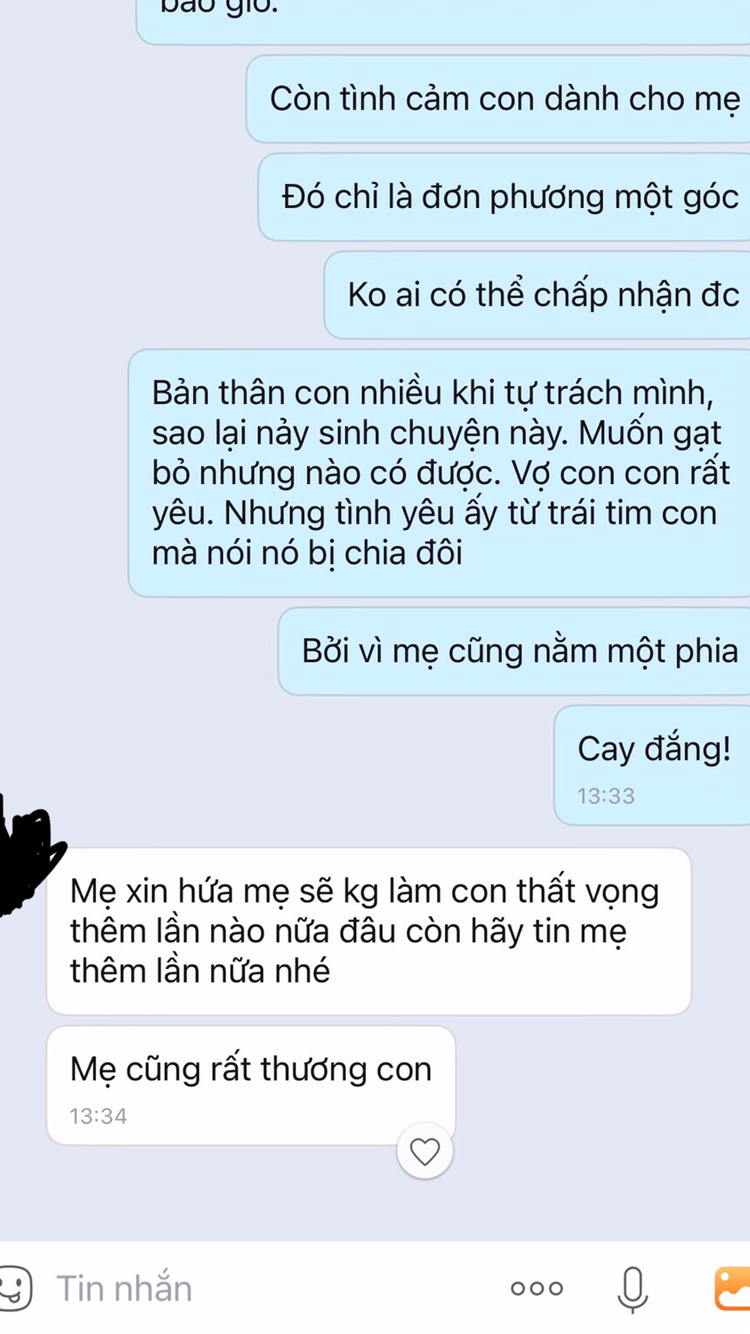Open the three-dots more options
750x1334 pixels.
coord(537,1288)
